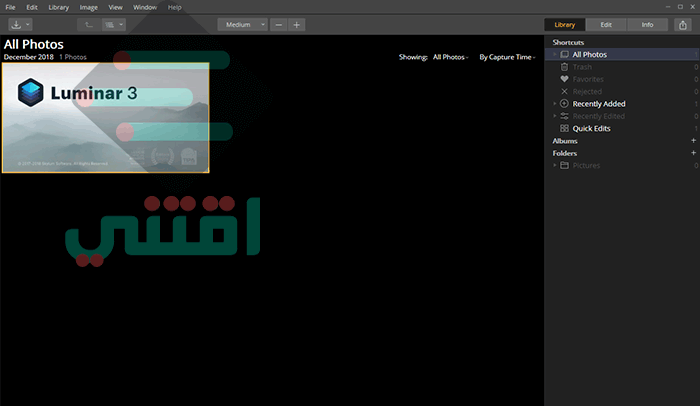
Task: Click the Recently Added plus-circle icon
Action: 564,104
